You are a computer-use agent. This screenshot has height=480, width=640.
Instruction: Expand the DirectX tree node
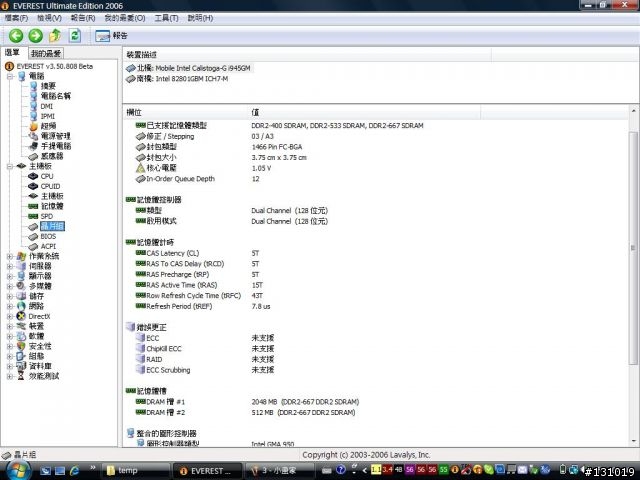point(10,316)
